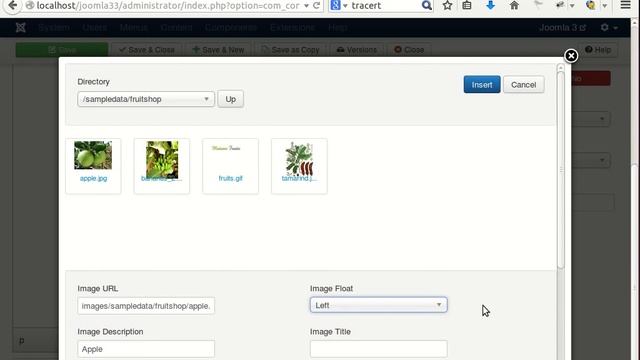
Task: Click the address bar URL
Action: click(168, 6)
